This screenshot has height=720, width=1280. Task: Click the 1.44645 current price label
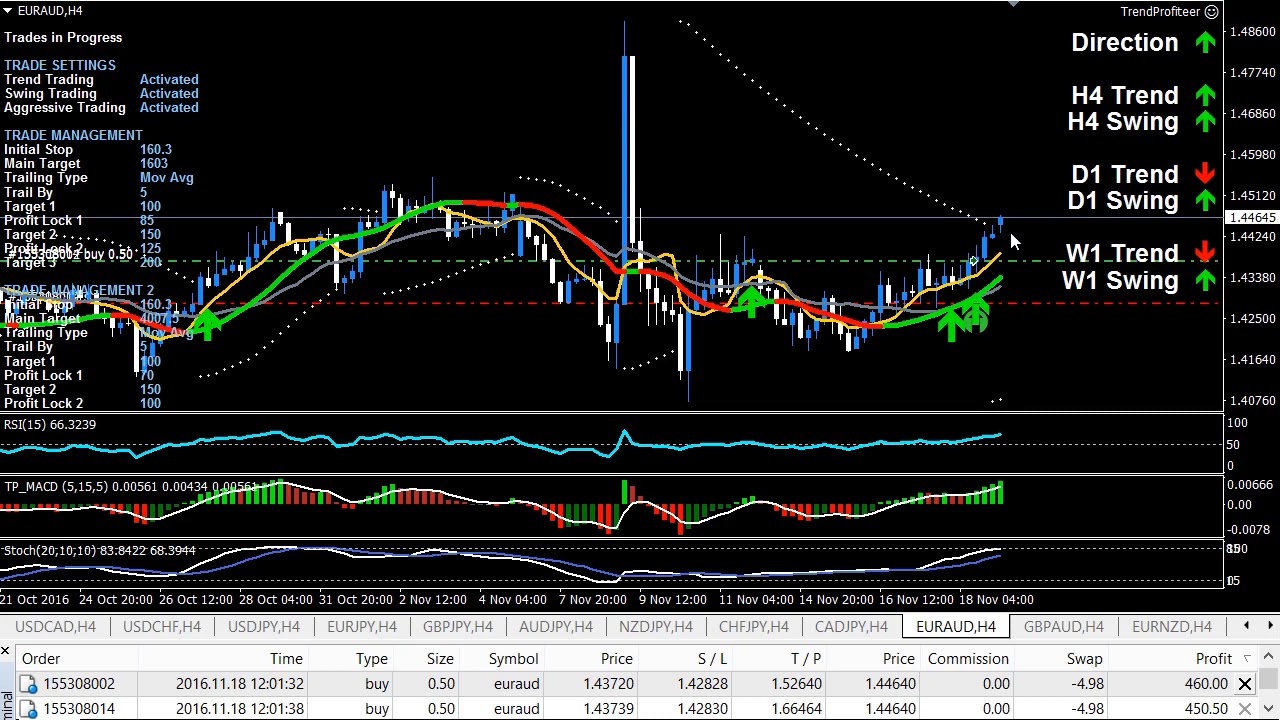coord(1251,218)
